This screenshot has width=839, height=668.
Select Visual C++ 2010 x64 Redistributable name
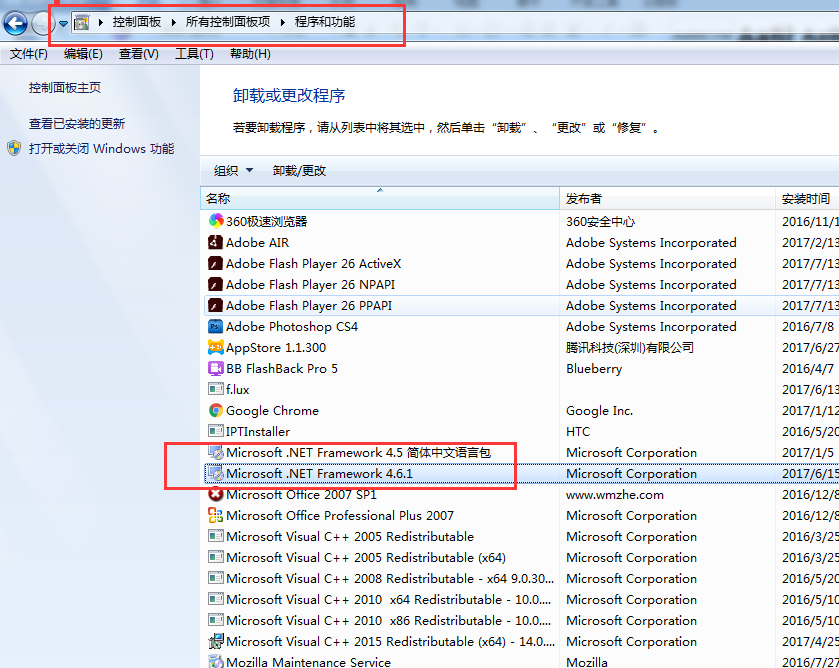(x=388, y=599)
